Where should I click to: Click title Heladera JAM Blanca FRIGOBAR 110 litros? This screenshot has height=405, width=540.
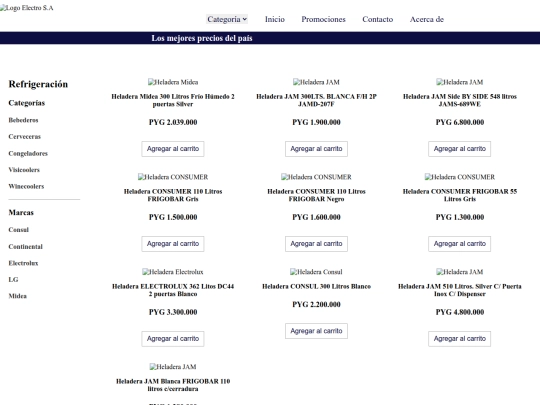(173, 385)
